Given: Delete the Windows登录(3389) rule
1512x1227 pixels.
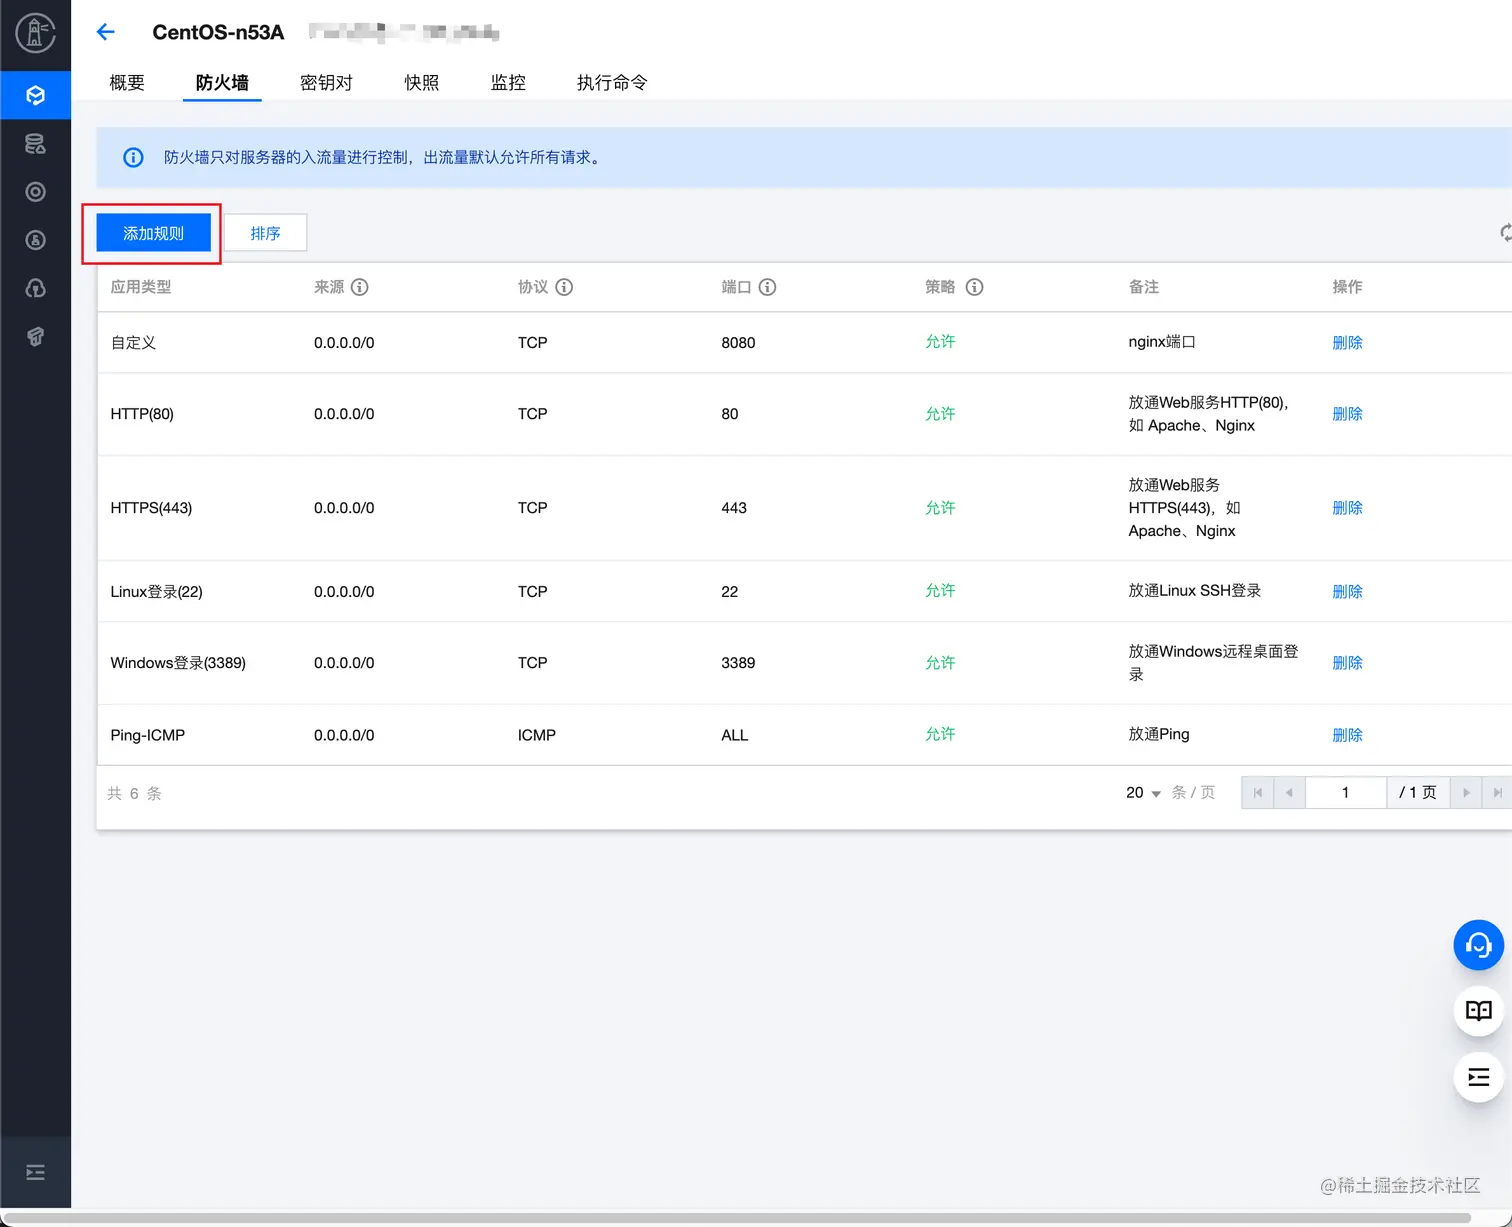Looking at the screenshot, I should click(1347, 663).
